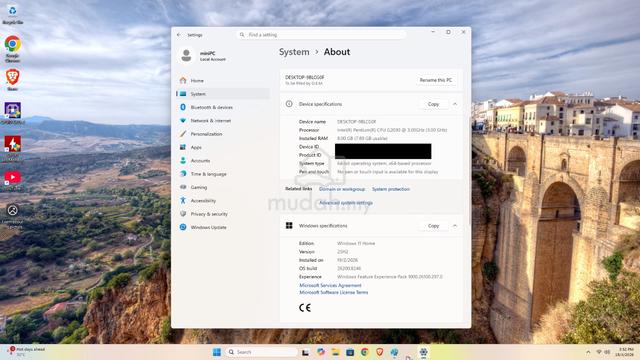This screenshot has height=360, width=640.
Task: Open the System protection link
Action: pyautogui.click(x=391, y=189)
